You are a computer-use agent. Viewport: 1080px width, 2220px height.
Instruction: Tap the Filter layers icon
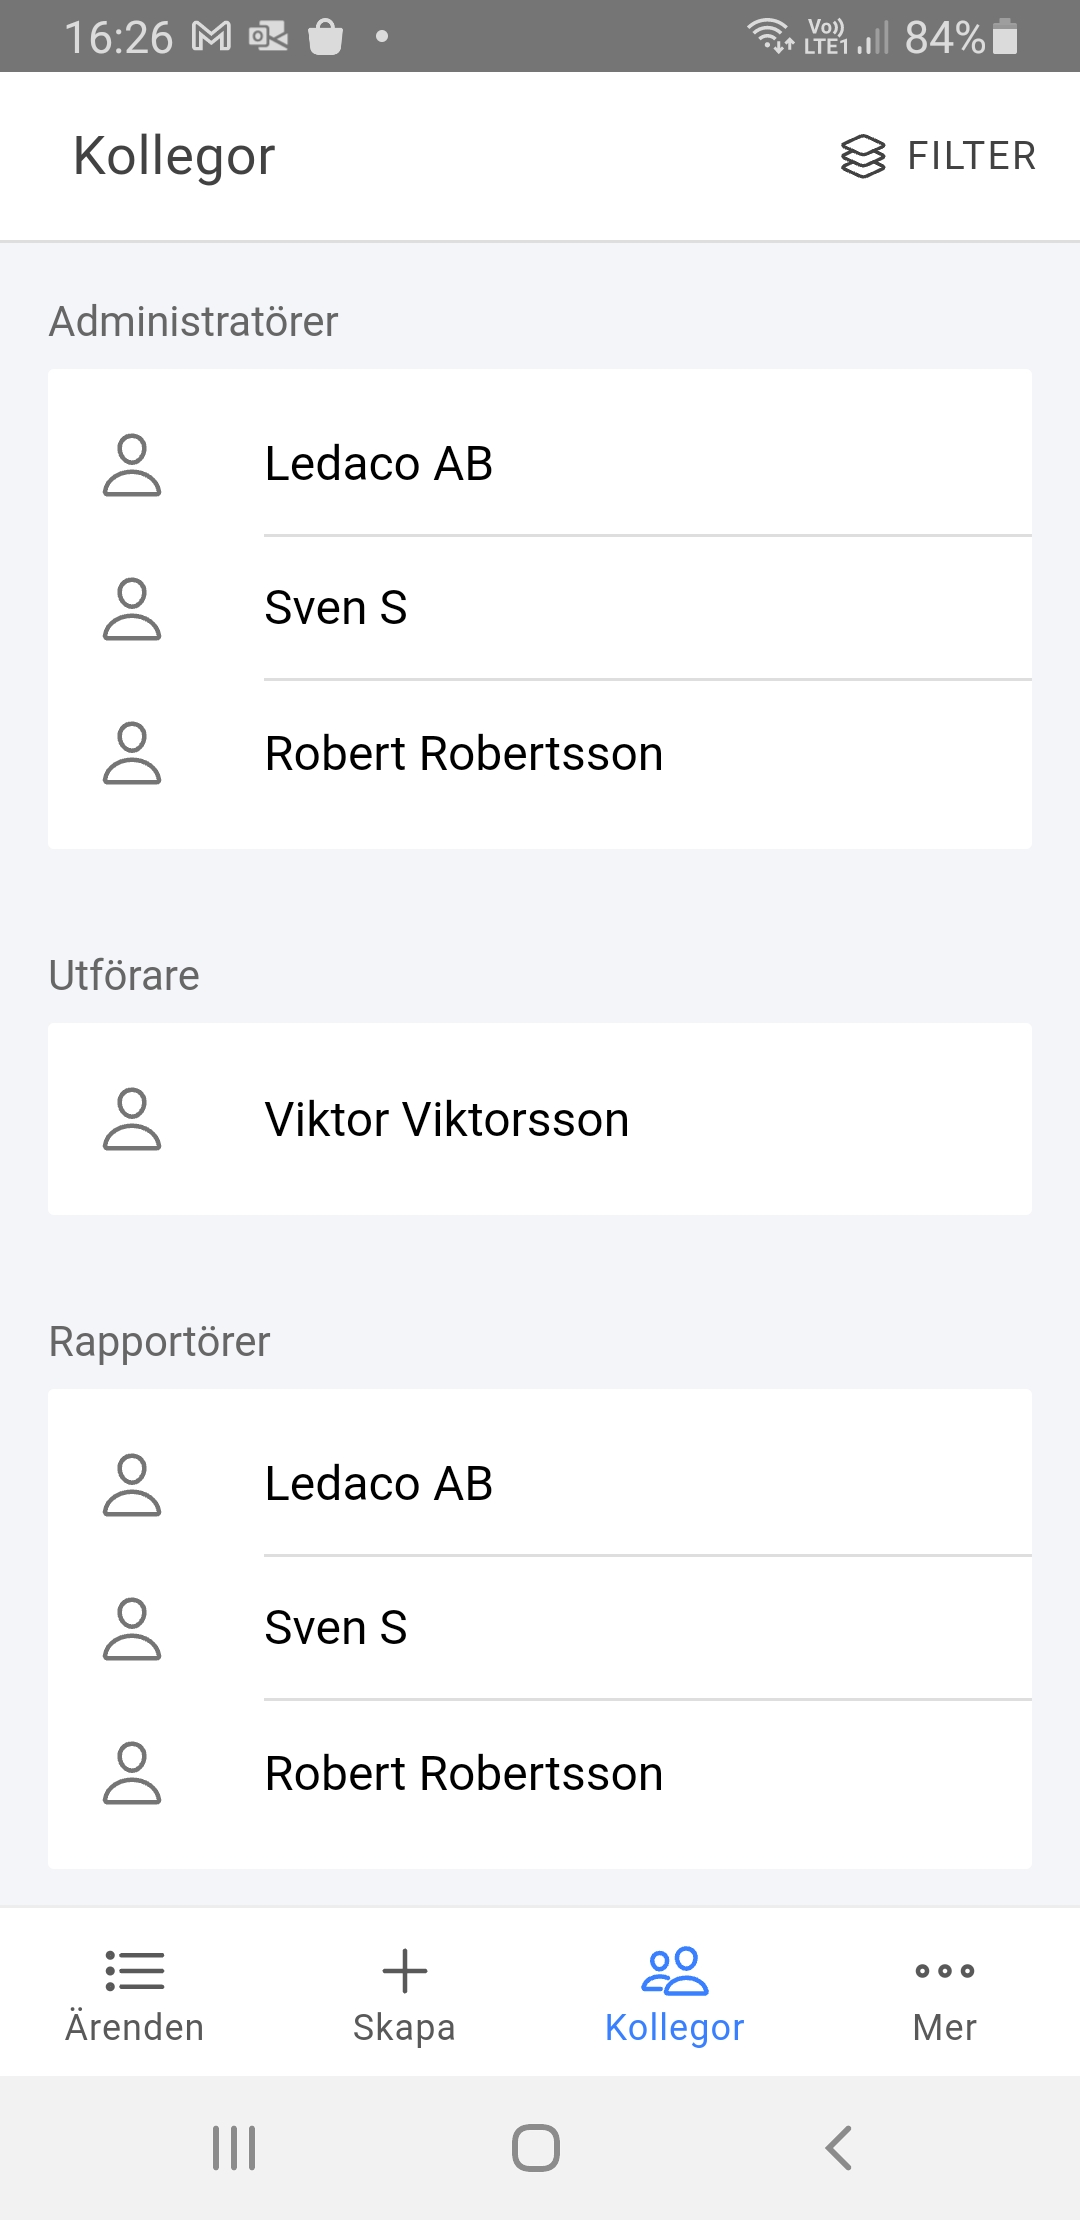click(862, 156)
